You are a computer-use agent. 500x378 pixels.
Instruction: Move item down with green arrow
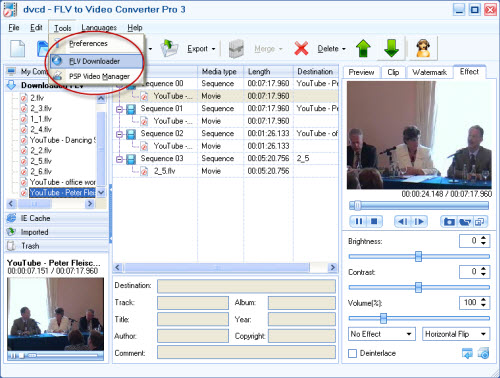[x=391, y=49]
